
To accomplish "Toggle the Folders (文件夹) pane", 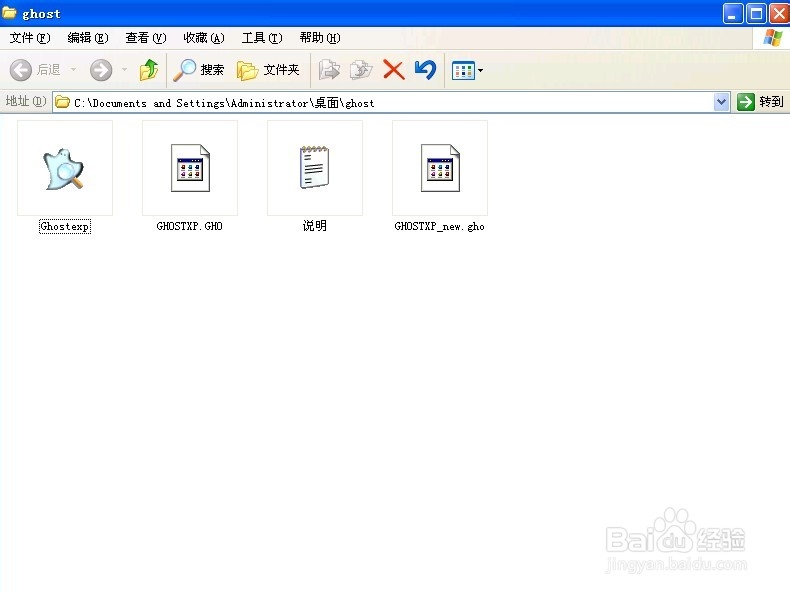I will click(268, 70).
